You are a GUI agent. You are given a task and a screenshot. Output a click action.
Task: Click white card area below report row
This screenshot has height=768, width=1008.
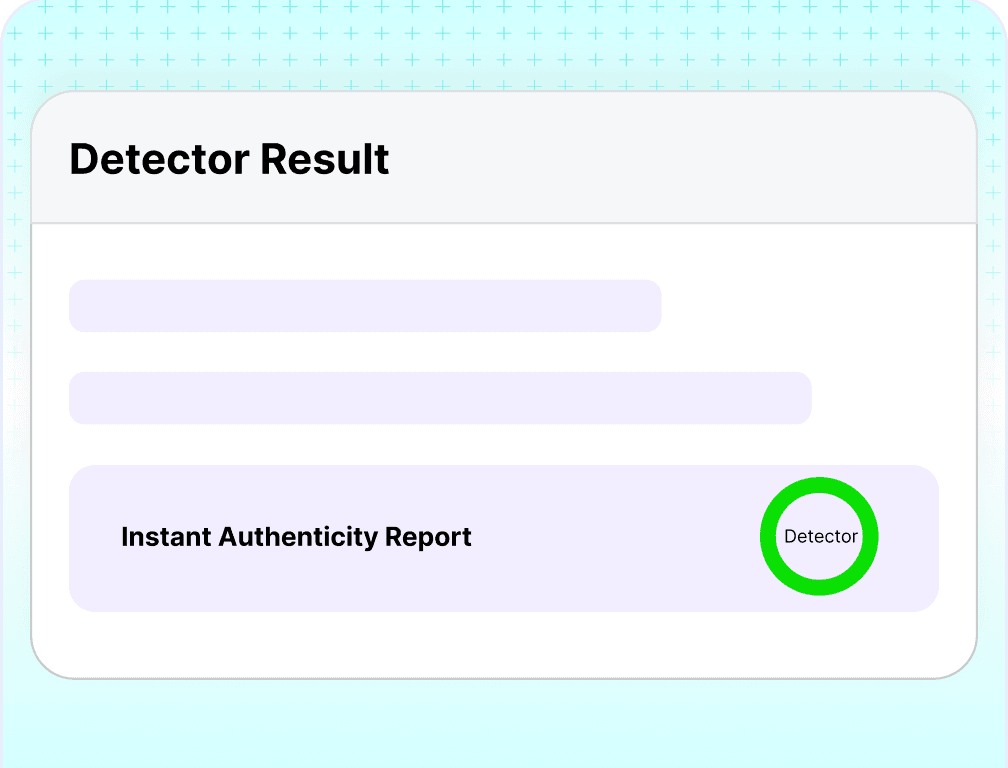click(x=504, y=643)
